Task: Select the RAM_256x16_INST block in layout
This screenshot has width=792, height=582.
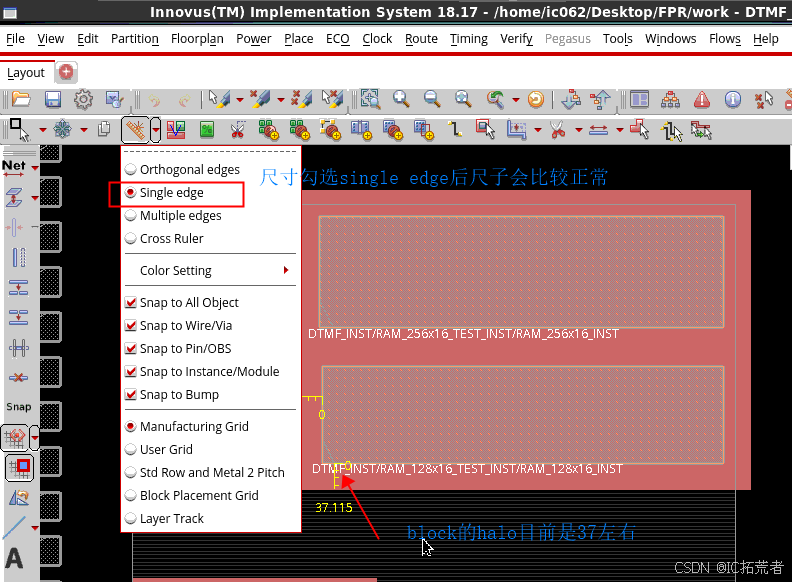Action: [x=521, y=272]
